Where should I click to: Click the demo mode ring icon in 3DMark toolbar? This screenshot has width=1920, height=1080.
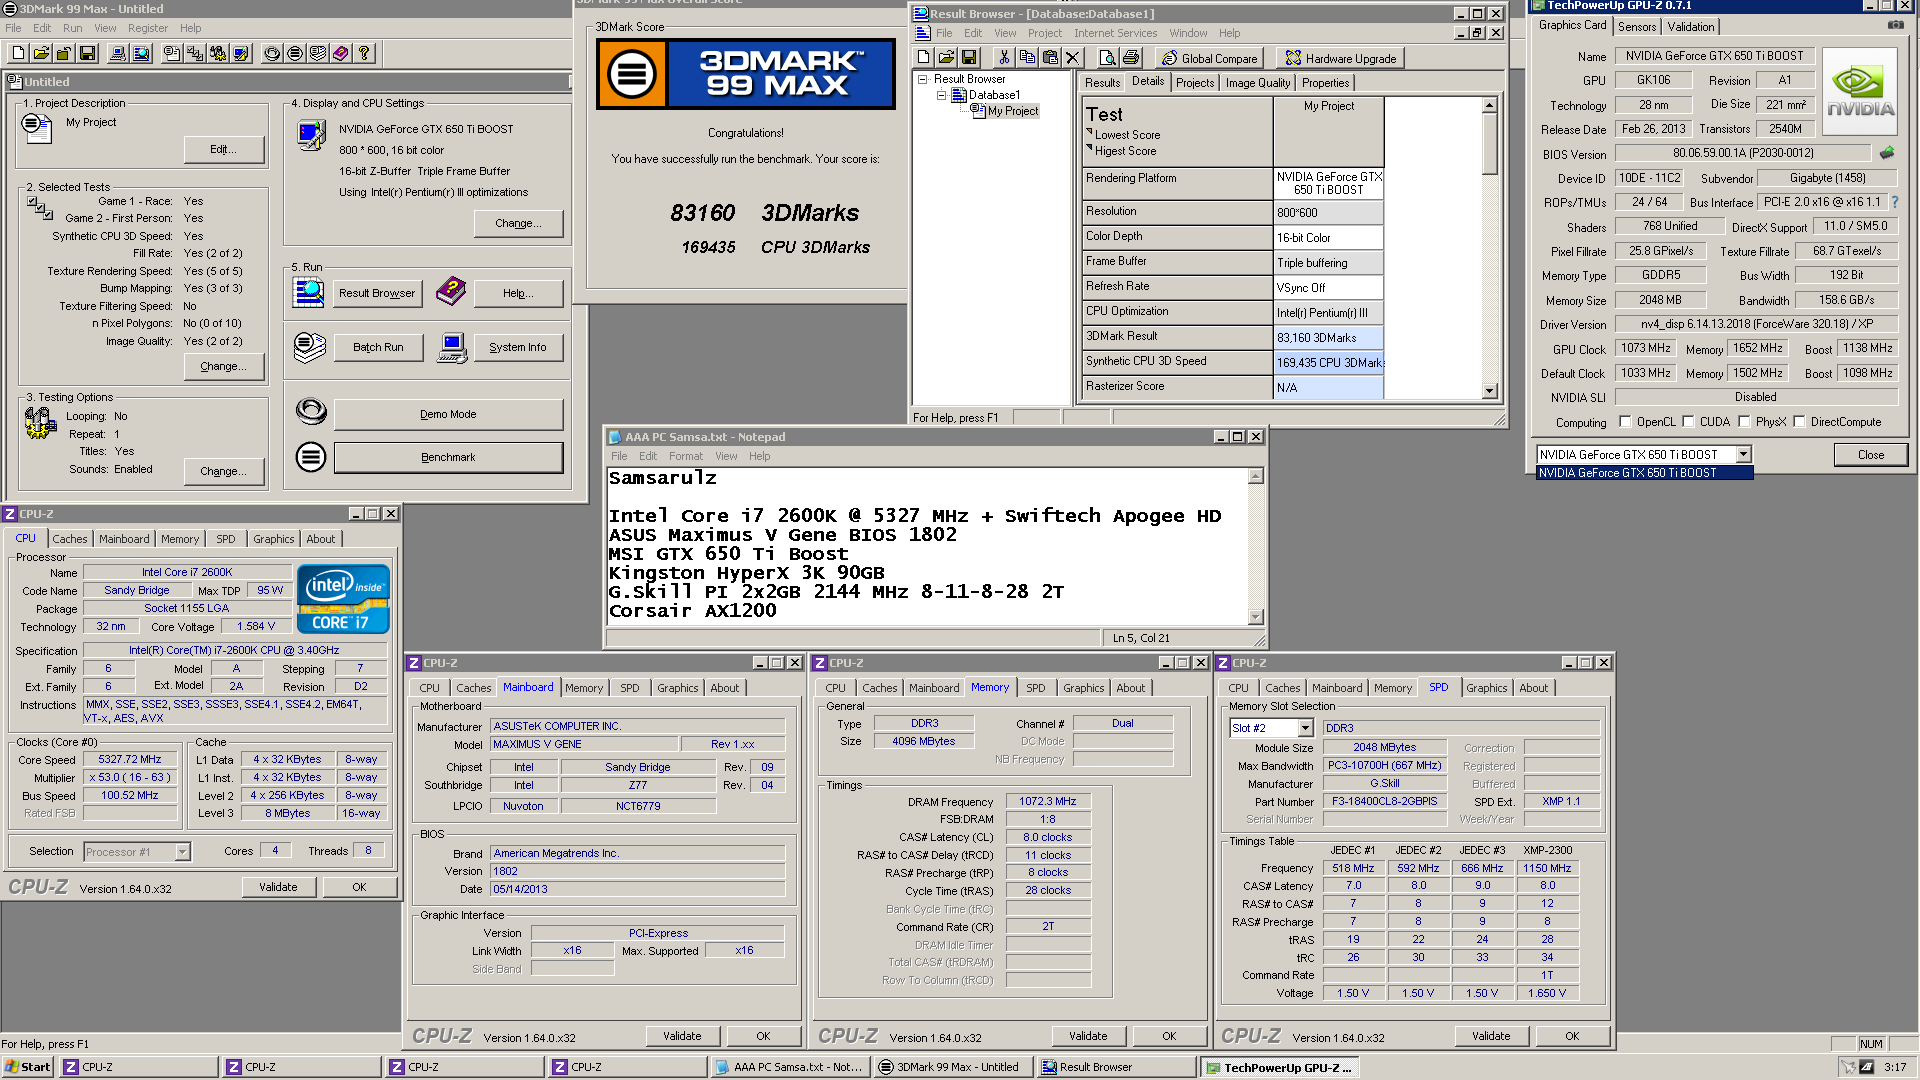[272, 53]
